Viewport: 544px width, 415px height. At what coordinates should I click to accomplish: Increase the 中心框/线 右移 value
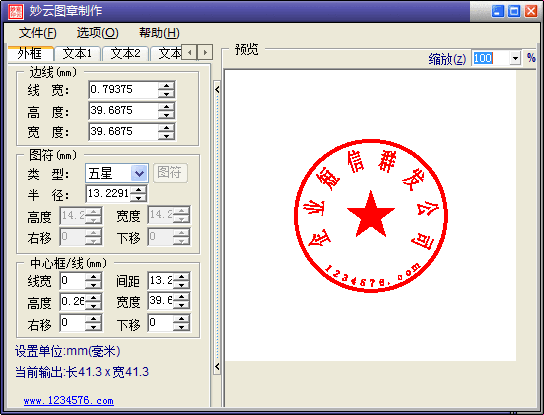[x=93, y=319]
